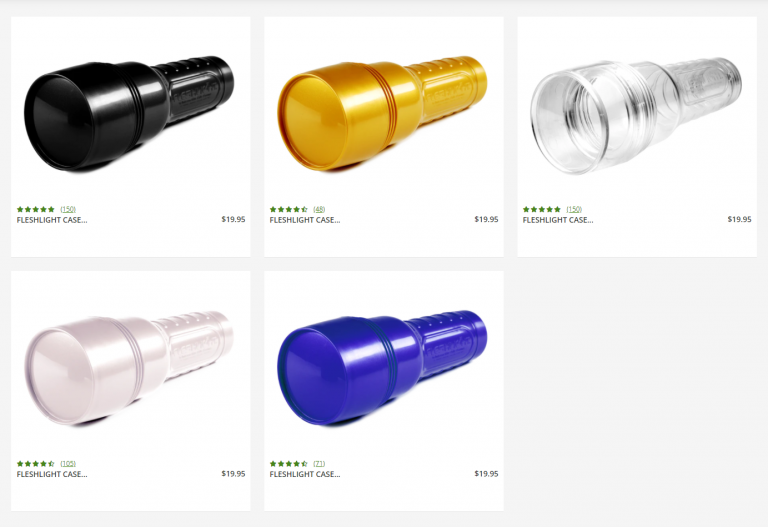Viewport: 768px width, 527px height.
Task: Open the clear case's (150) reviews link
Action: tap(574, 209)
